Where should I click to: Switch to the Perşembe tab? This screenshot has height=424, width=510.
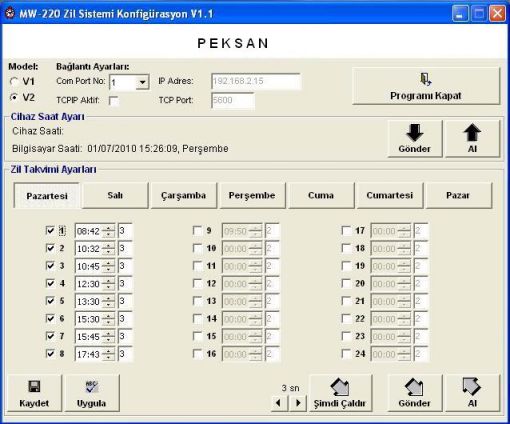click(252, 195)
